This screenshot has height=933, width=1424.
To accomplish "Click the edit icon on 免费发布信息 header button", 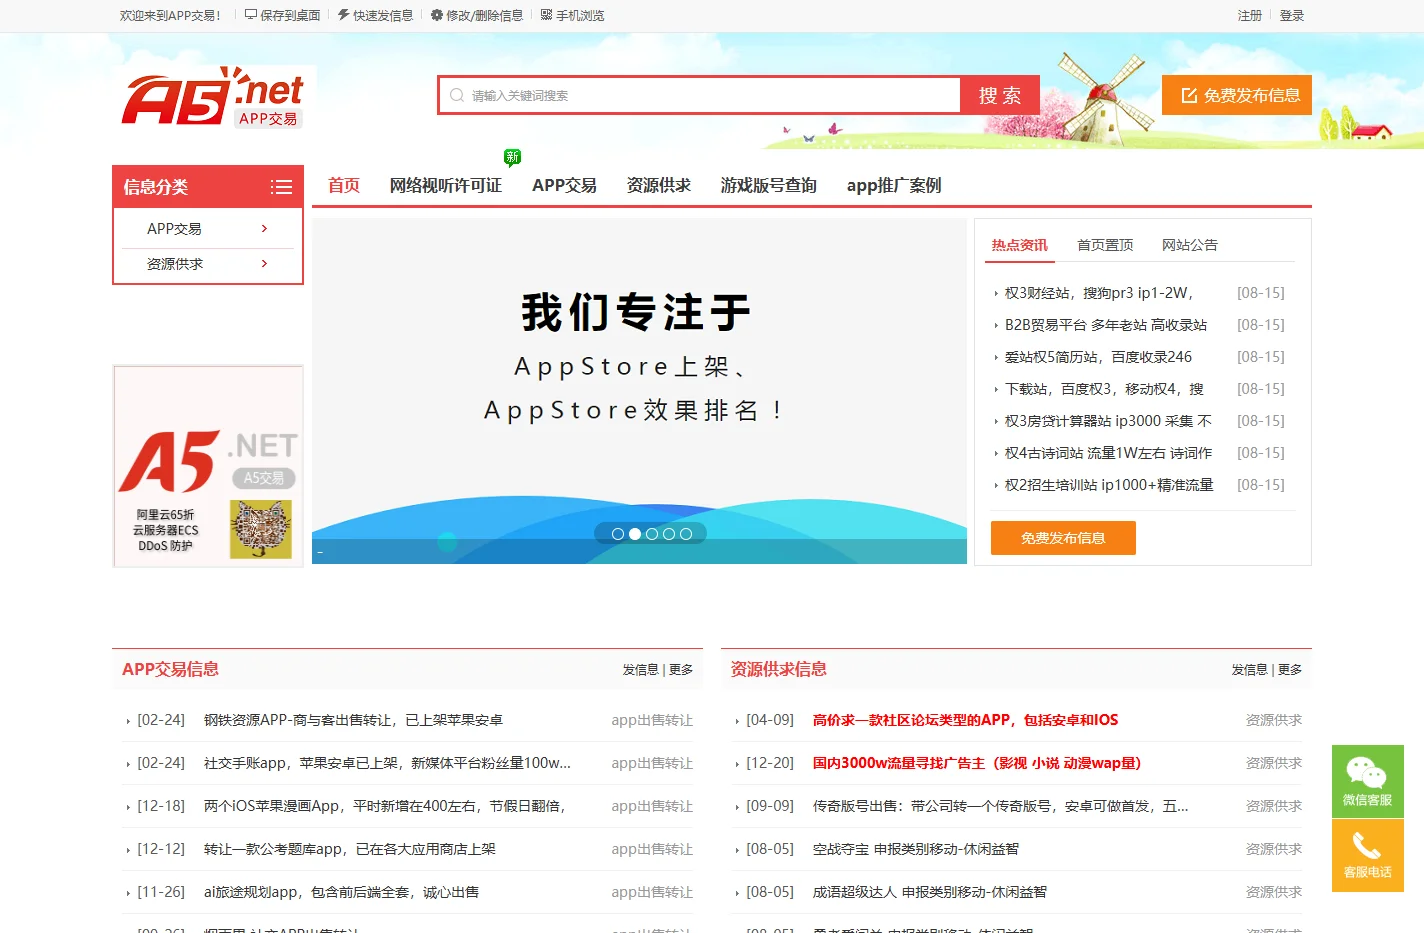I will pos(1190,95).
